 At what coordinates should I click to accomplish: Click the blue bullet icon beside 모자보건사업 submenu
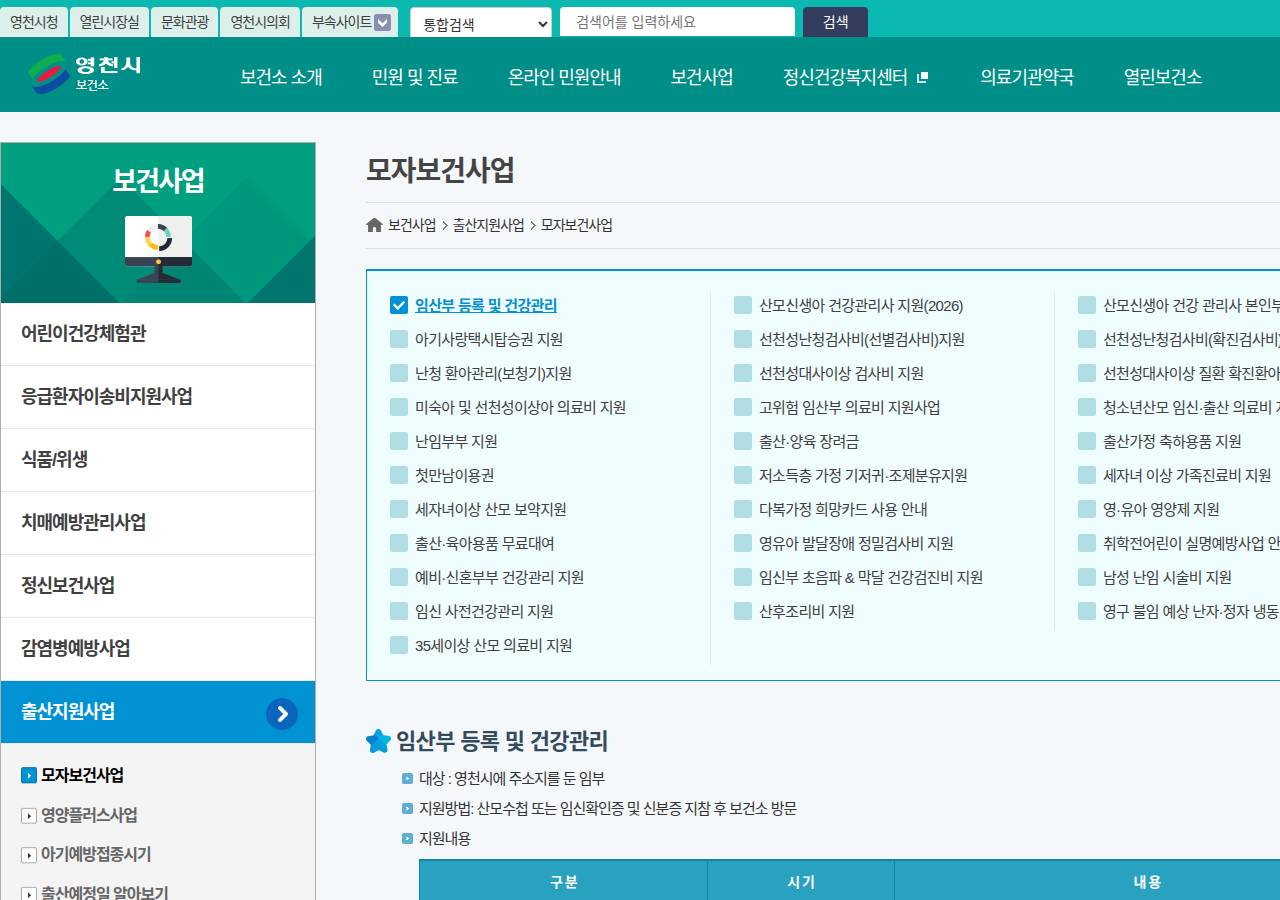(x=29, y=775)
